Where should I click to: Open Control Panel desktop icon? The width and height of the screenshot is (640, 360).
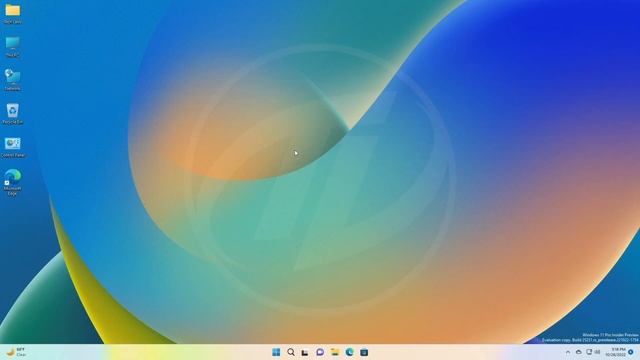coord(13,147)
